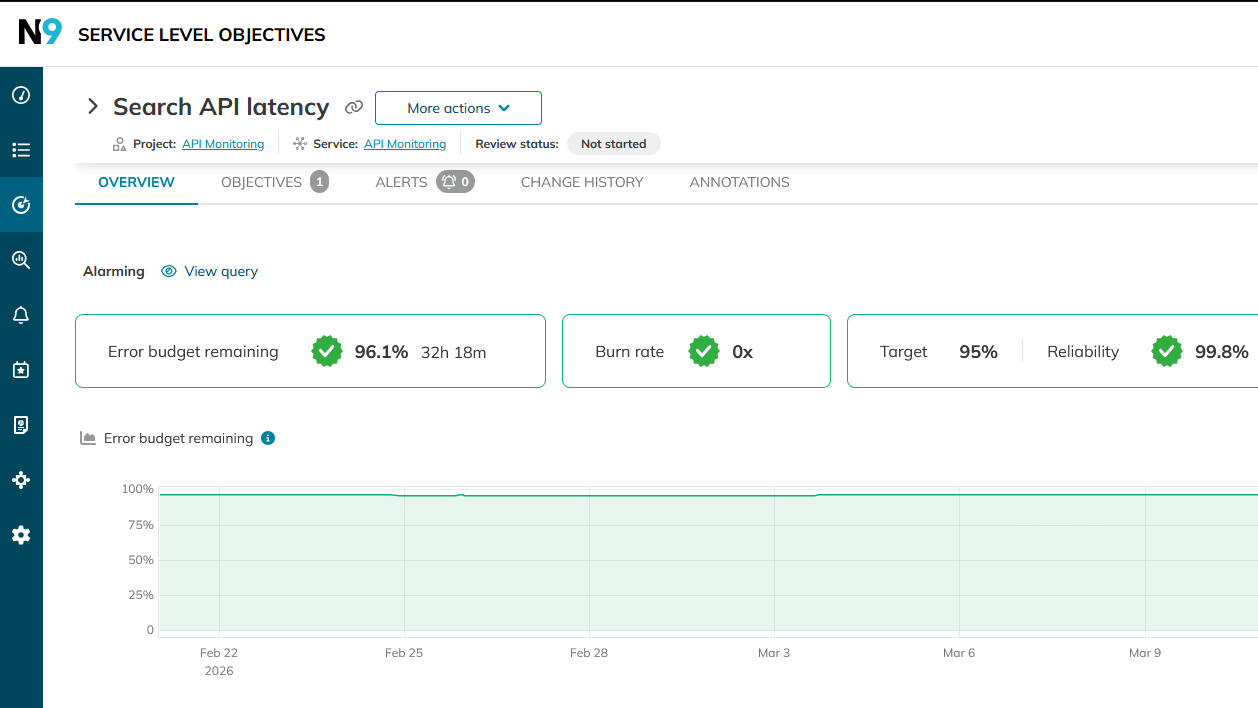This screenshot has height=708, width=1258.
Task: Open the list view icon in sidebar
Action: (x=21, y=150)
